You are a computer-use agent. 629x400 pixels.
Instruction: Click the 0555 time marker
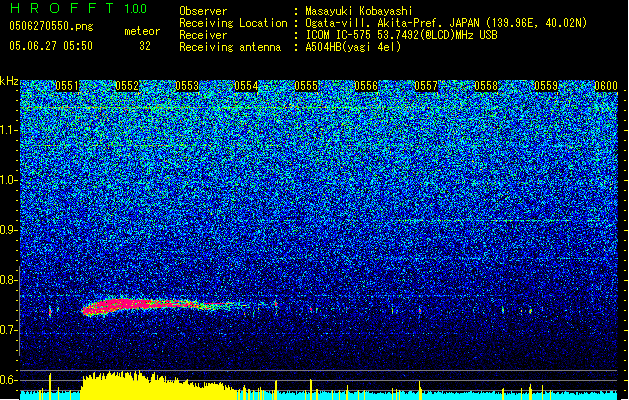(x=306, y=86)
